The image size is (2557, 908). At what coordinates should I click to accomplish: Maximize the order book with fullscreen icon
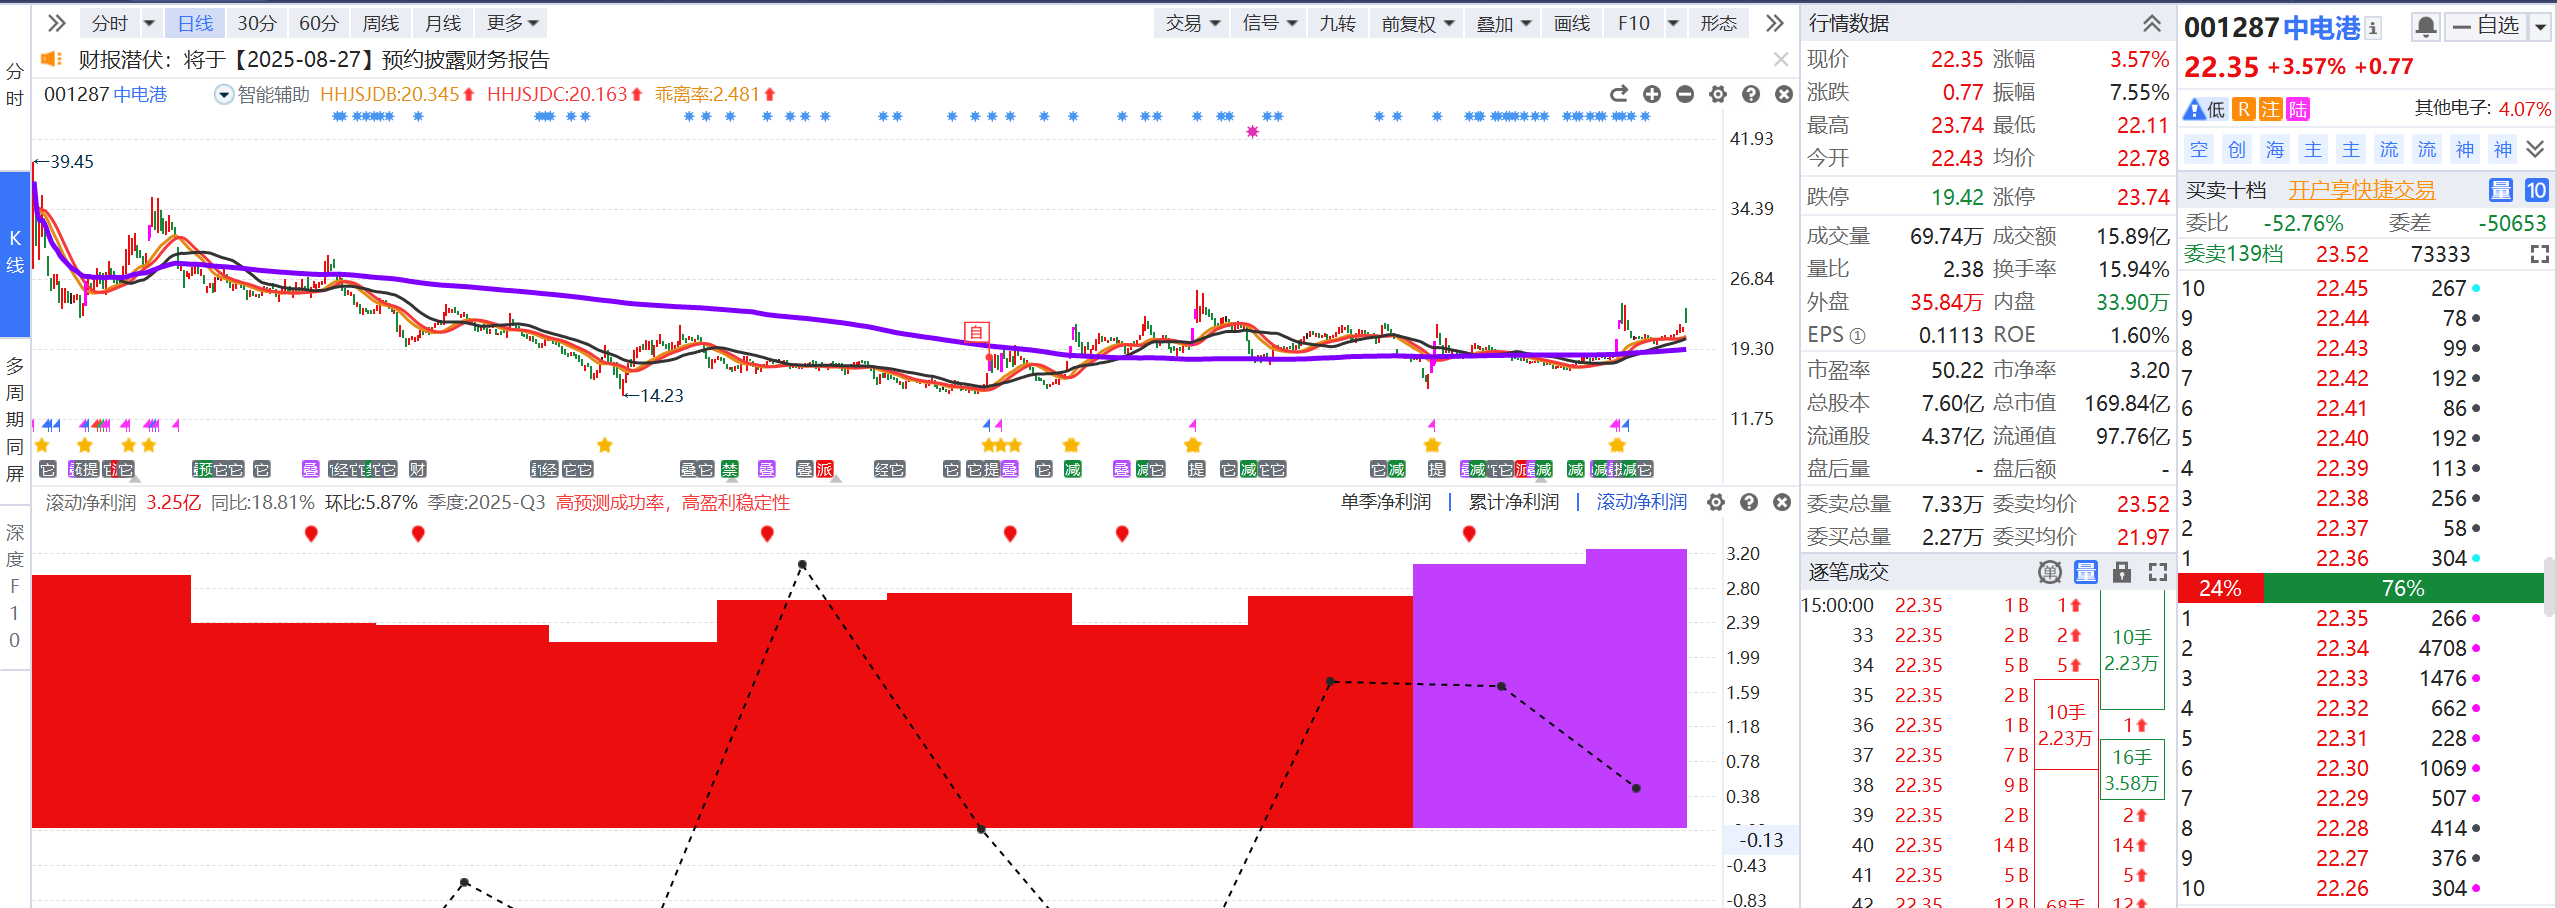(2540, 254)
